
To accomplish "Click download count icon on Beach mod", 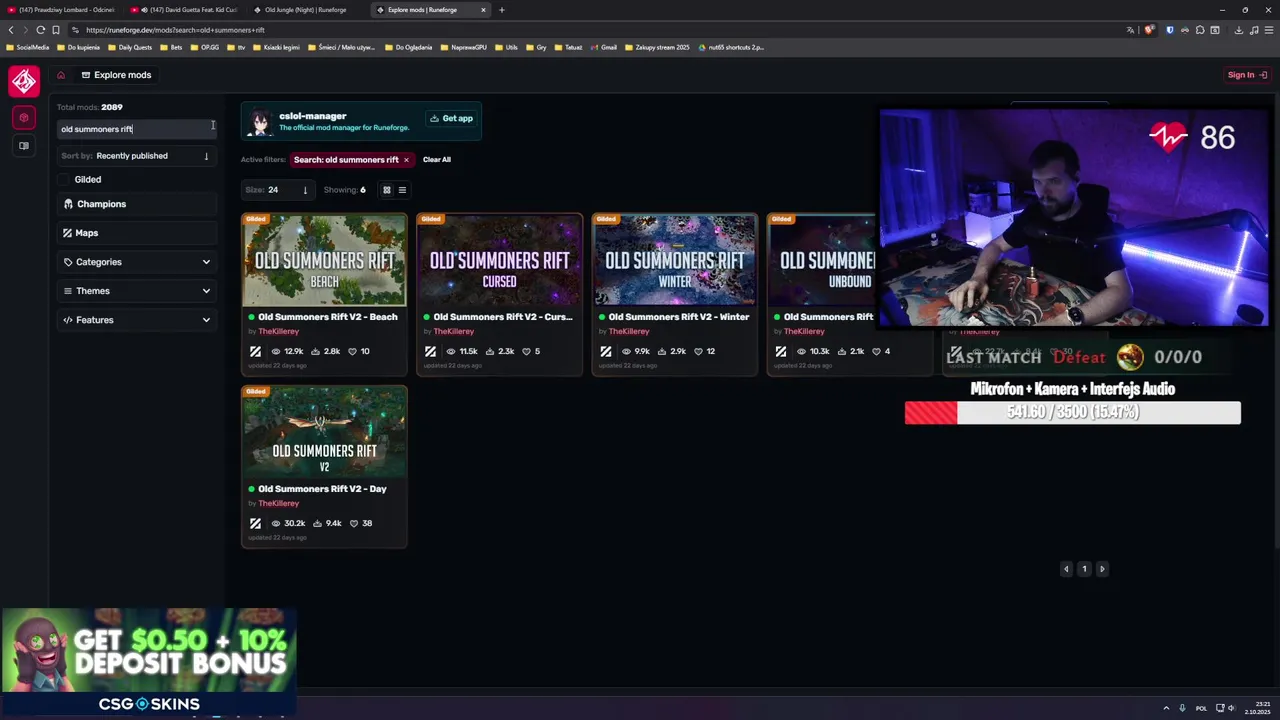I will (x=316, y=352).
